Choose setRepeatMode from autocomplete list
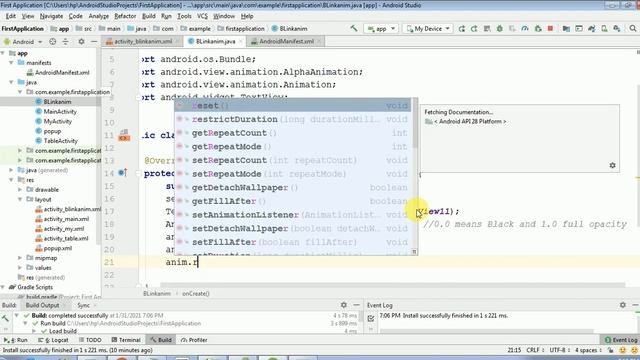 pyautogui.click(x=292, y=174)
